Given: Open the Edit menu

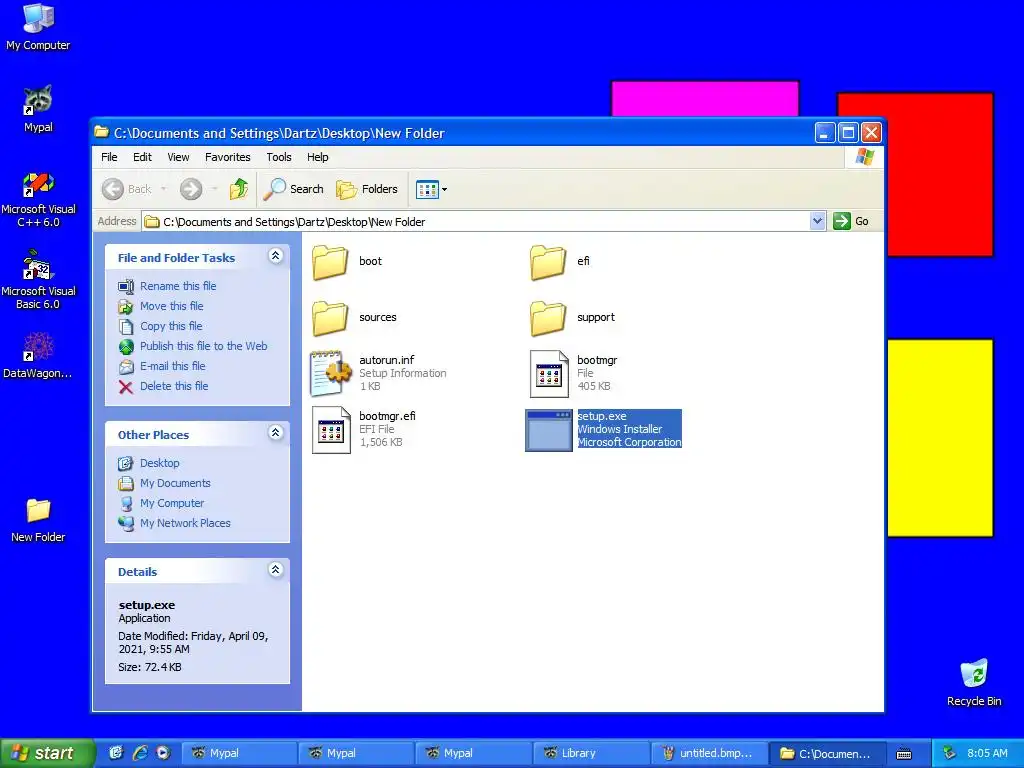Looking at the screenshot, I should point(142,157).
